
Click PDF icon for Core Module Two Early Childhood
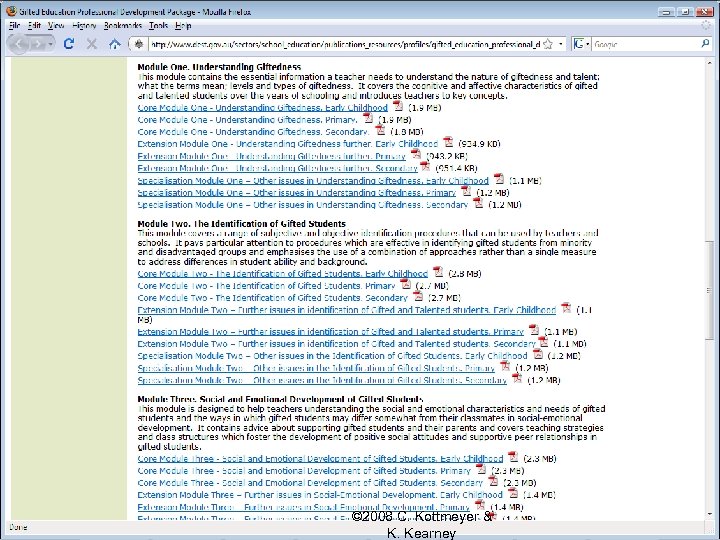point(438,272)
